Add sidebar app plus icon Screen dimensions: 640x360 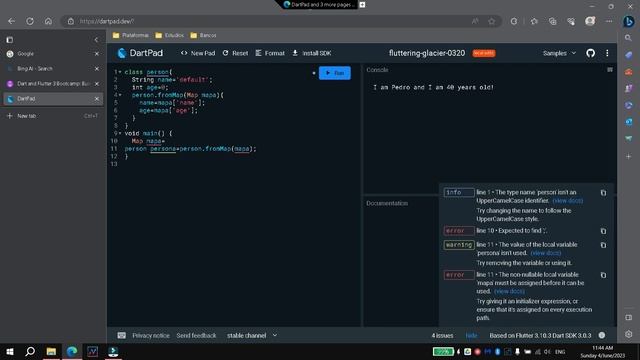tap(629, 156)
